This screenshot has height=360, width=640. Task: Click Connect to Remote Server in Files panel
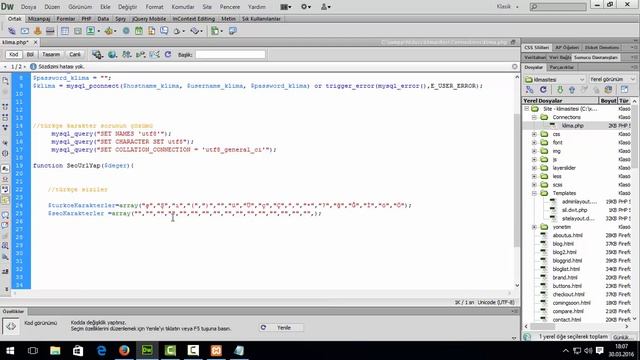tap(530, 90)
